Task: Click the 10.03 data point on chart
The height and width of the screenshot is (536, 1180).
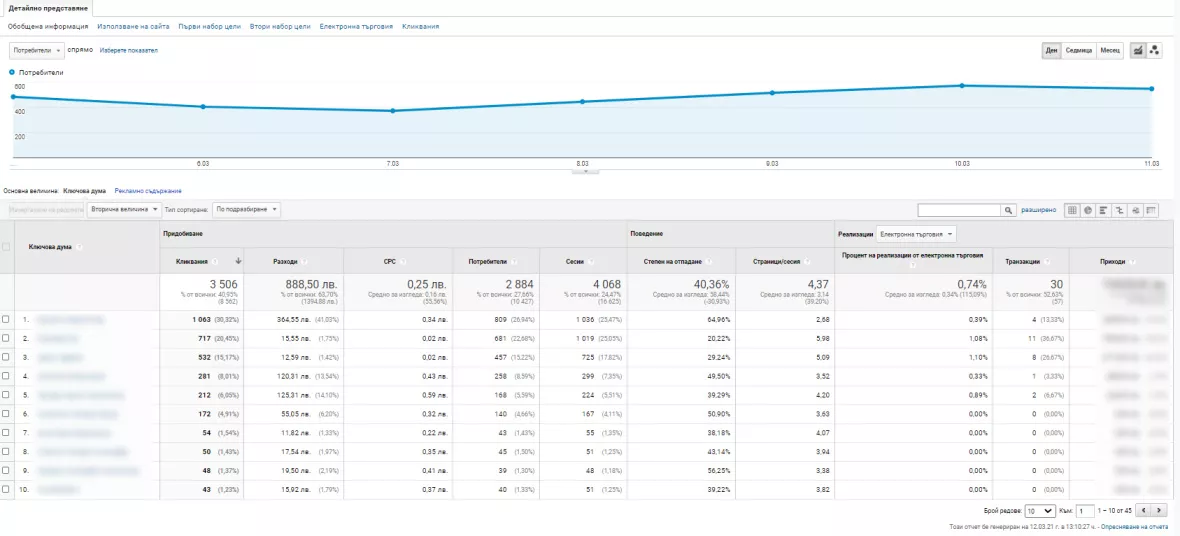Action: coord(962,85)
